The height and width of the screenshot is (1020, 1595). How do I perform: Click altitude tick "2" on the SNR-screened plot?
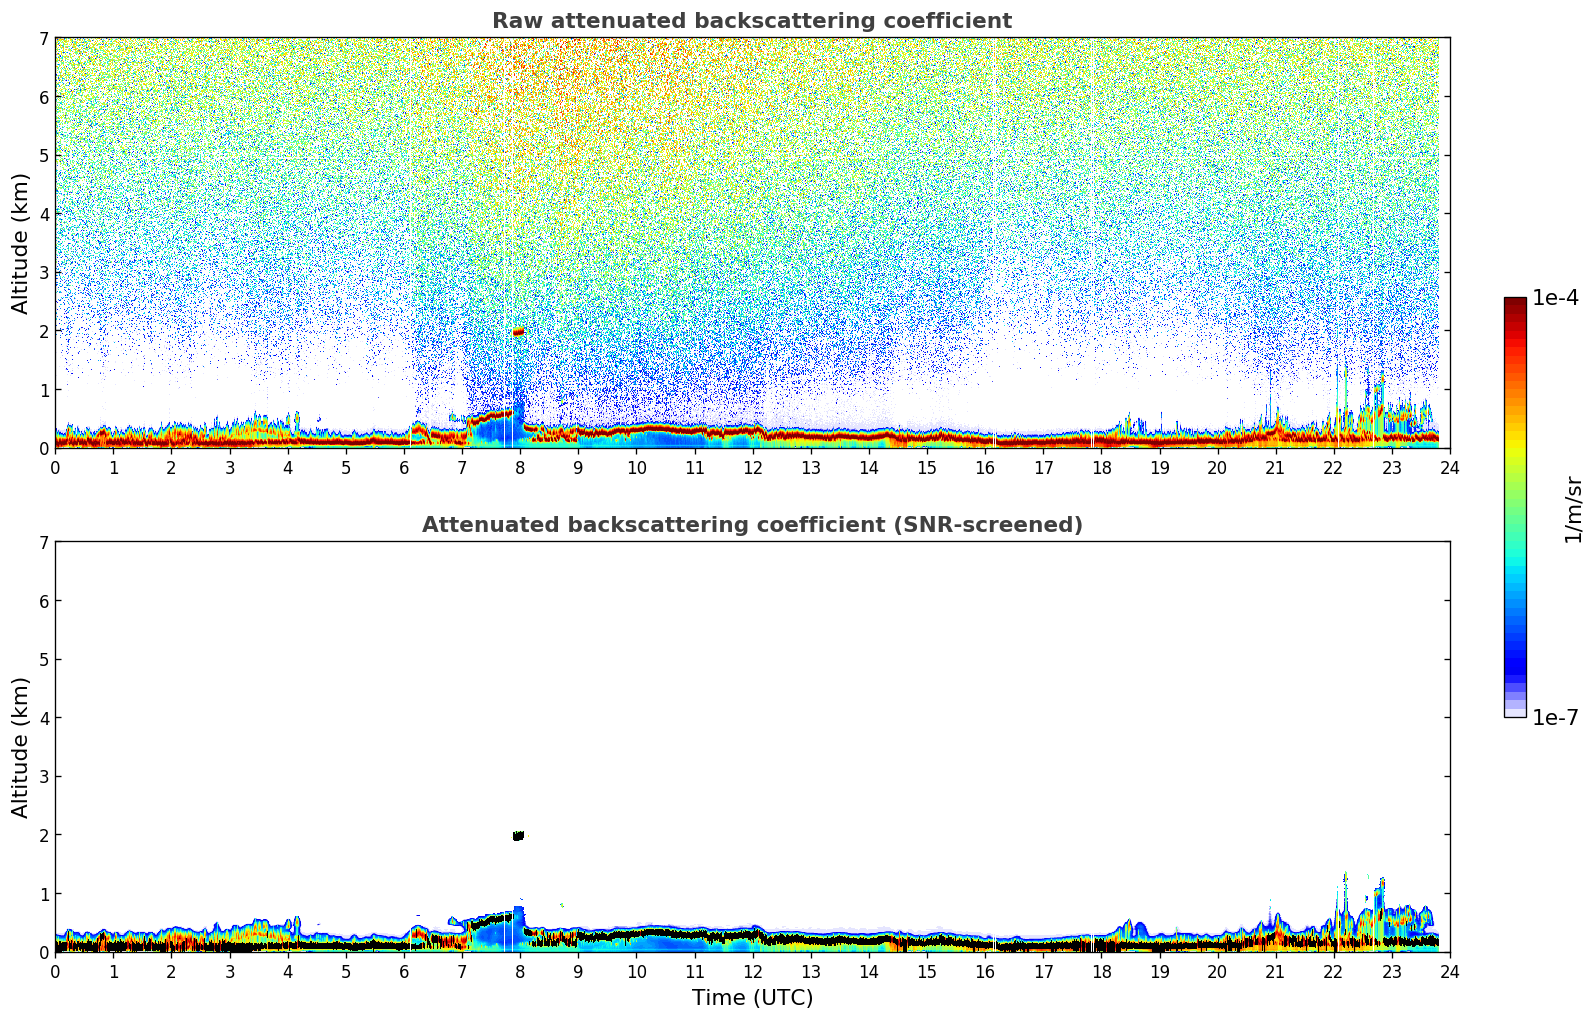[x=43, y=835]
